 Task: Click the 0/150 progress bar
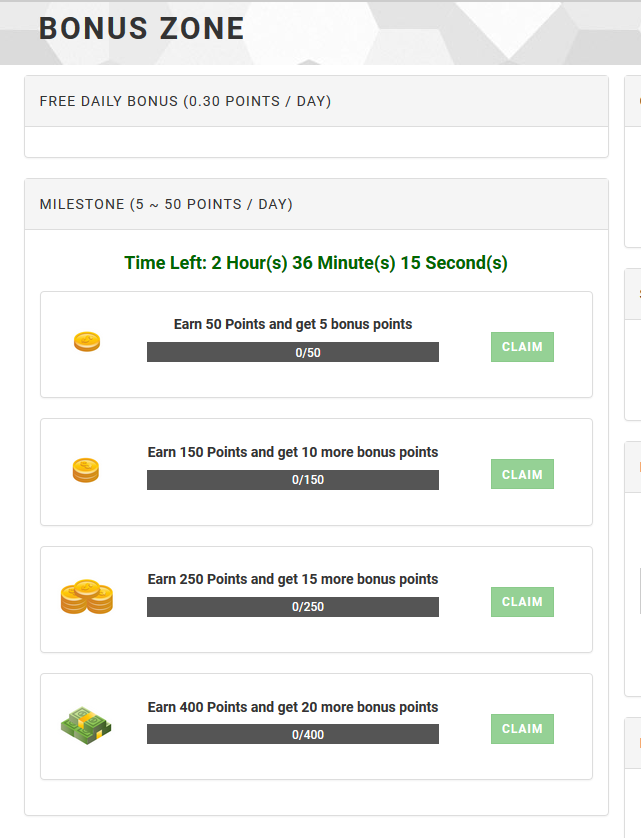tap(293, 480)
